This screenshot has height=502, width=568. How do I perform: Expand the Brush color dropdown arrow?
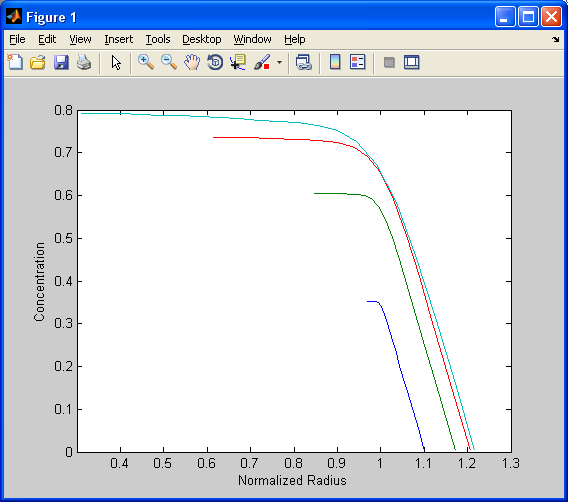point(279,62)
